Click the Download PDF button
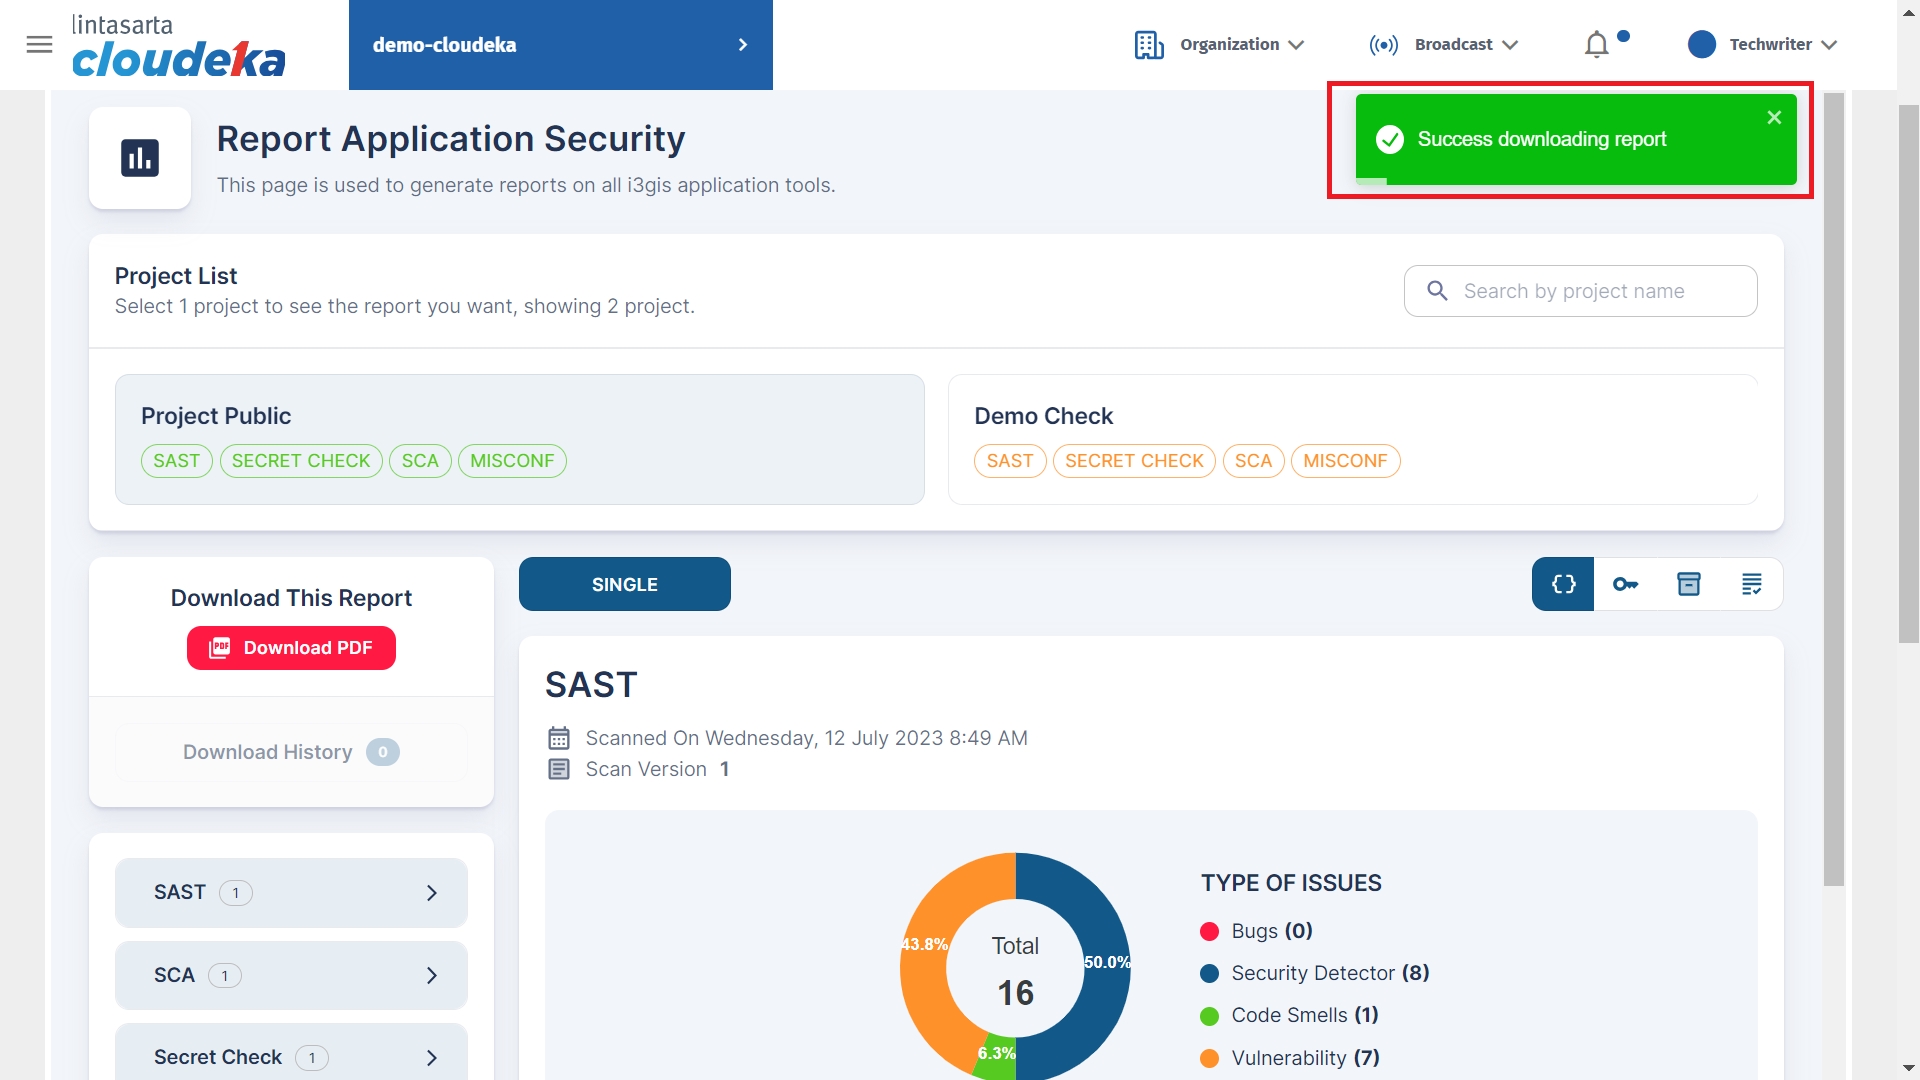This screenshot has width=1920, height=1080. (x=291, y=648)
